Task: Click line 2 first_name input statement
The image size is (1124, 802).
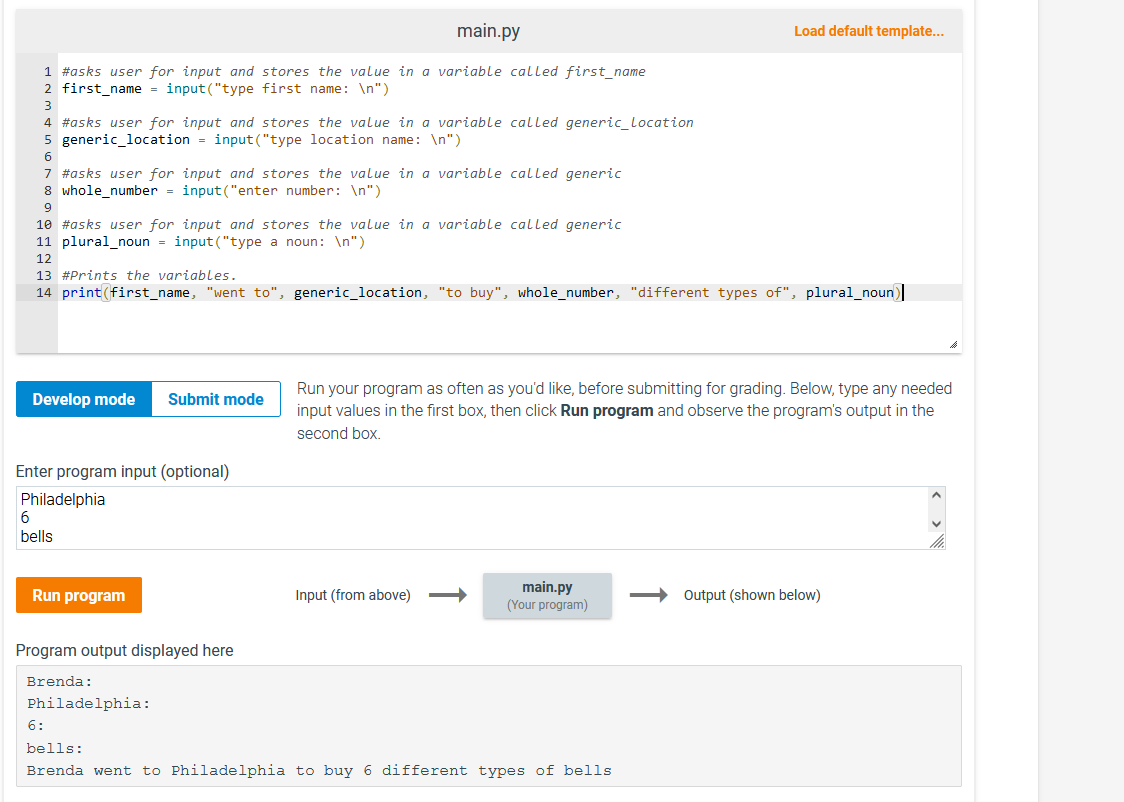Action: point(226,89)
